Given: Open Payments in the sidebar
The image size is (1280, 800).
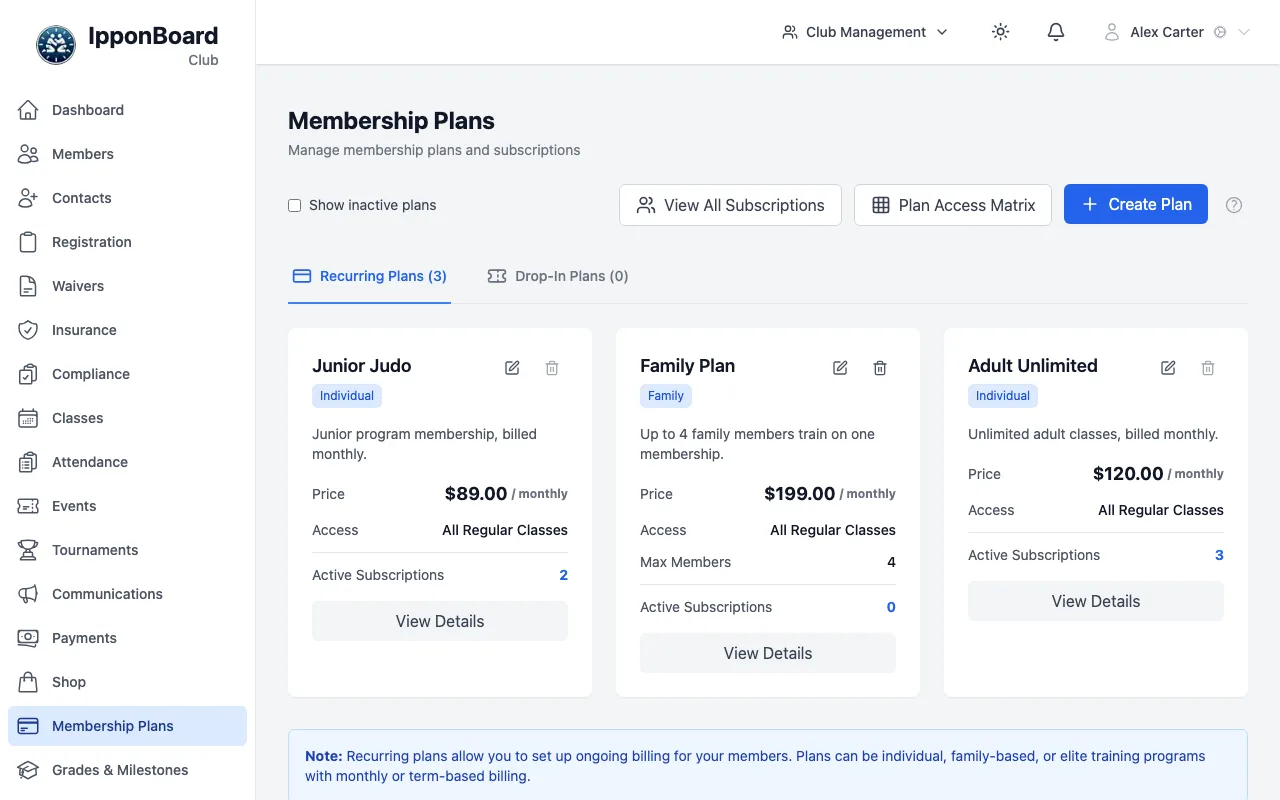Looking at the screenshot, I should (127, 638).
